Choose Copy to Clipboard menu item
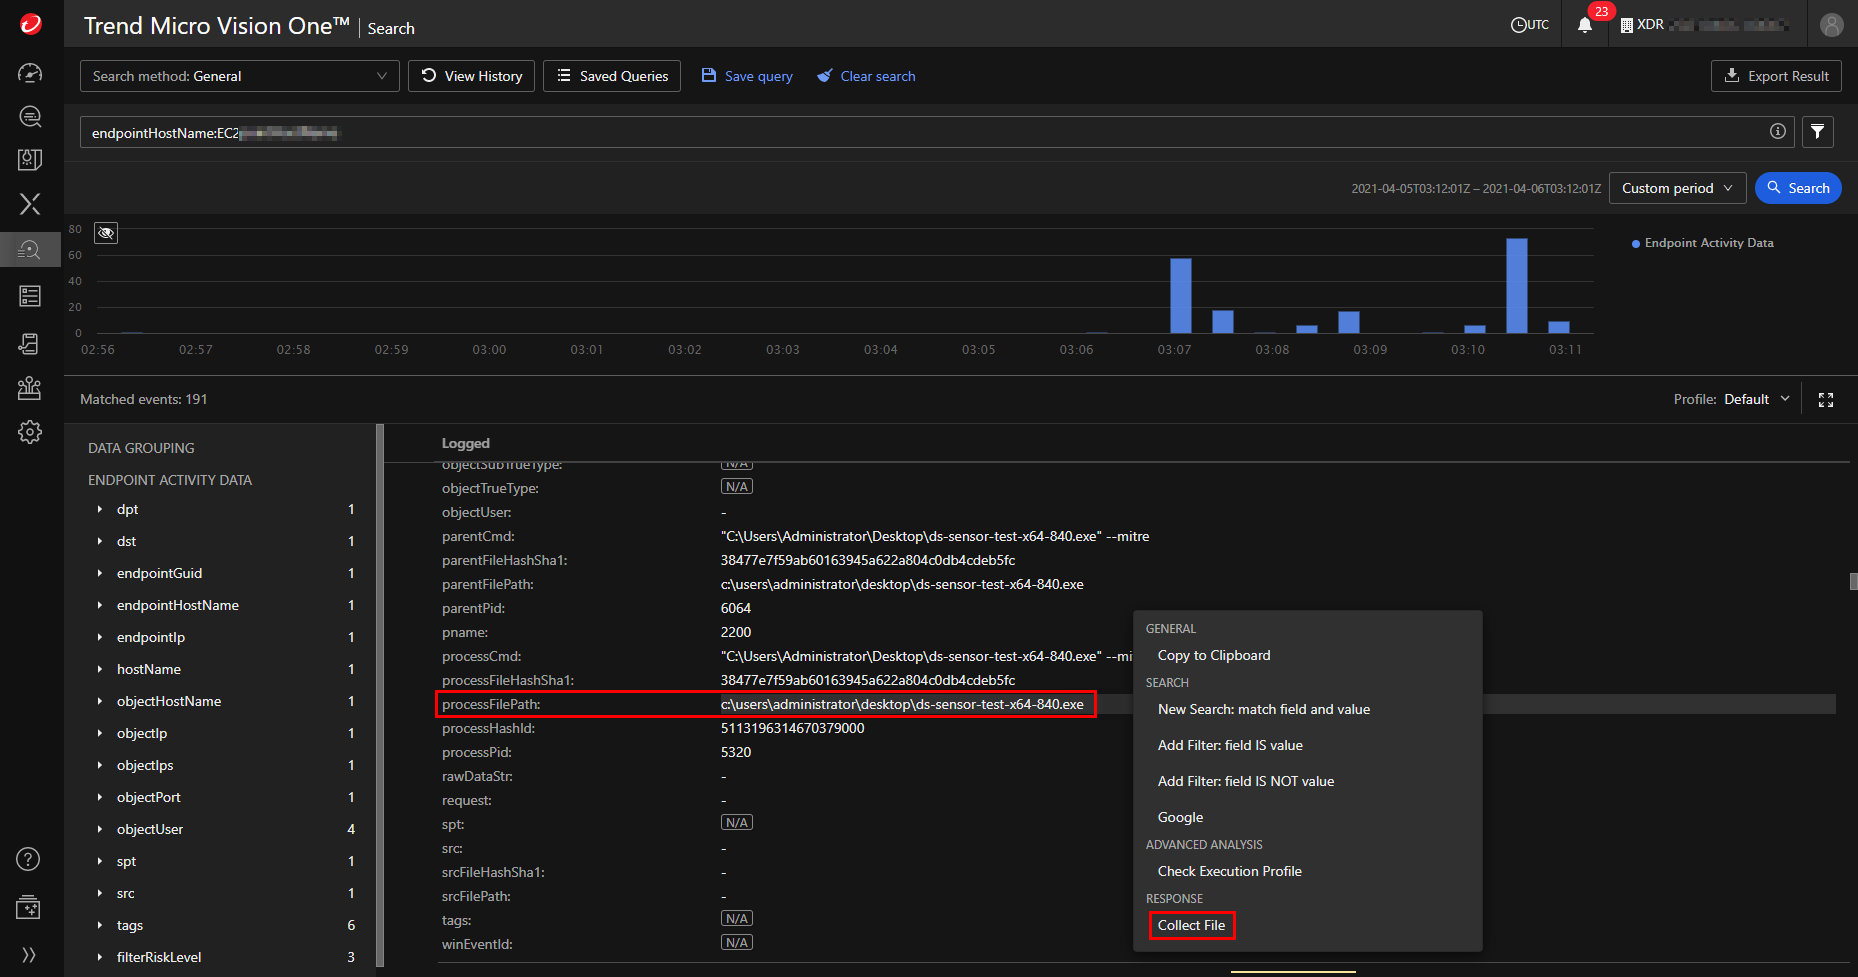Image resolution: width=1858 pixels, height=977 pixels. (1213, 655)
